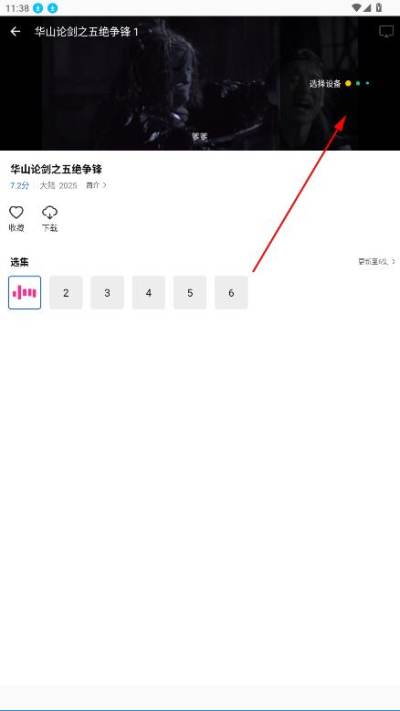Tap the yellow device indicator dot
The height and width of the screenshot is (711, 400).
tap(348, 83)
